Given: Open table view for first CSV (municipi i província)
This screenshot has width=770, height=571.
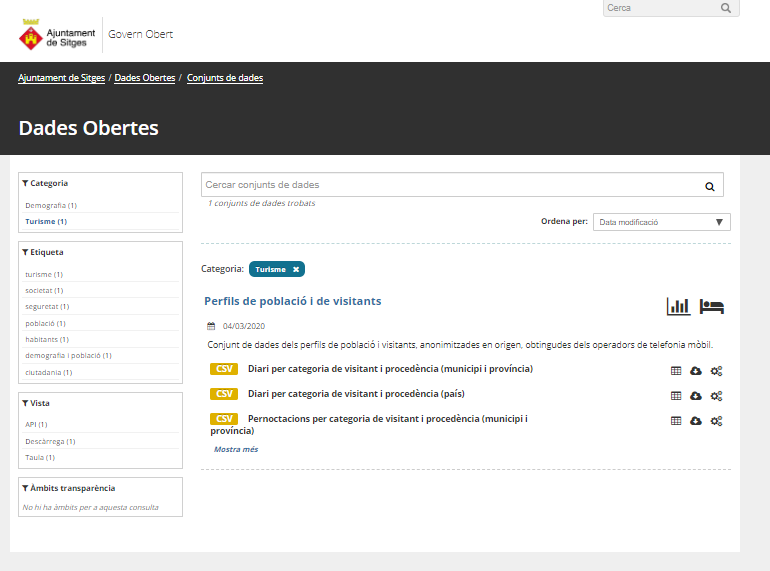Looking at the screenshot, I should click(676, 370).
